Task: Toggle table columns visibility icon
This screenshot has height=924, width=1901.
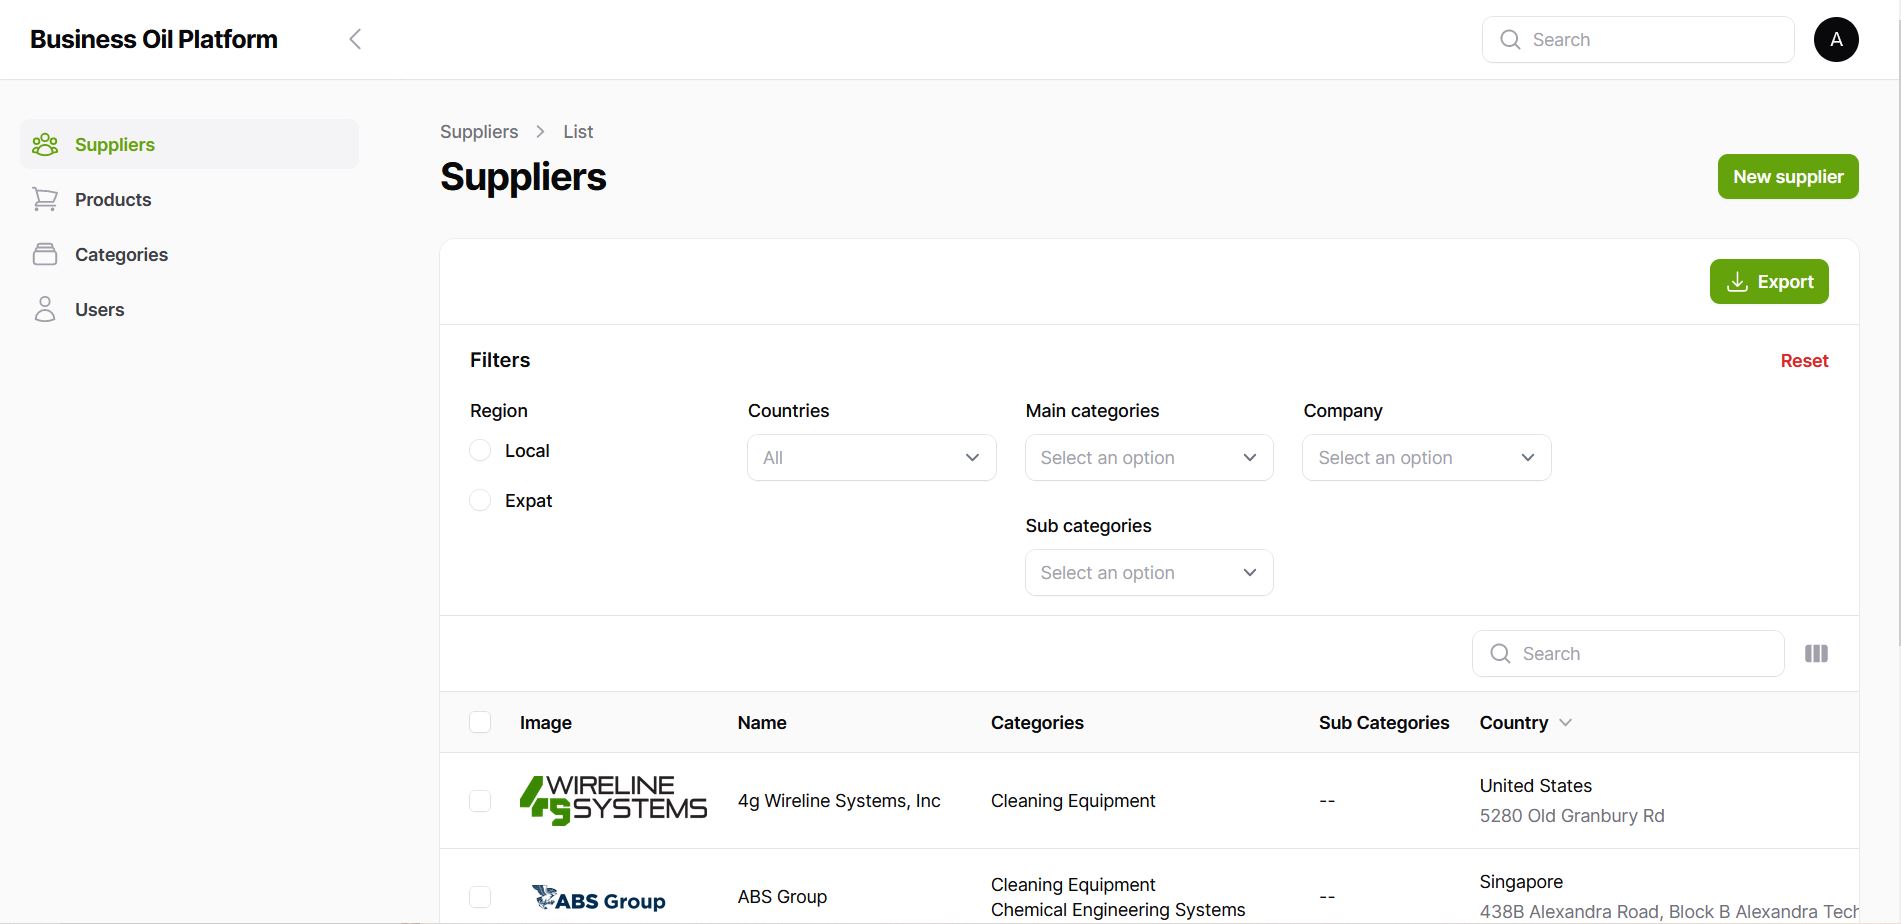Action: (1816, 654)
